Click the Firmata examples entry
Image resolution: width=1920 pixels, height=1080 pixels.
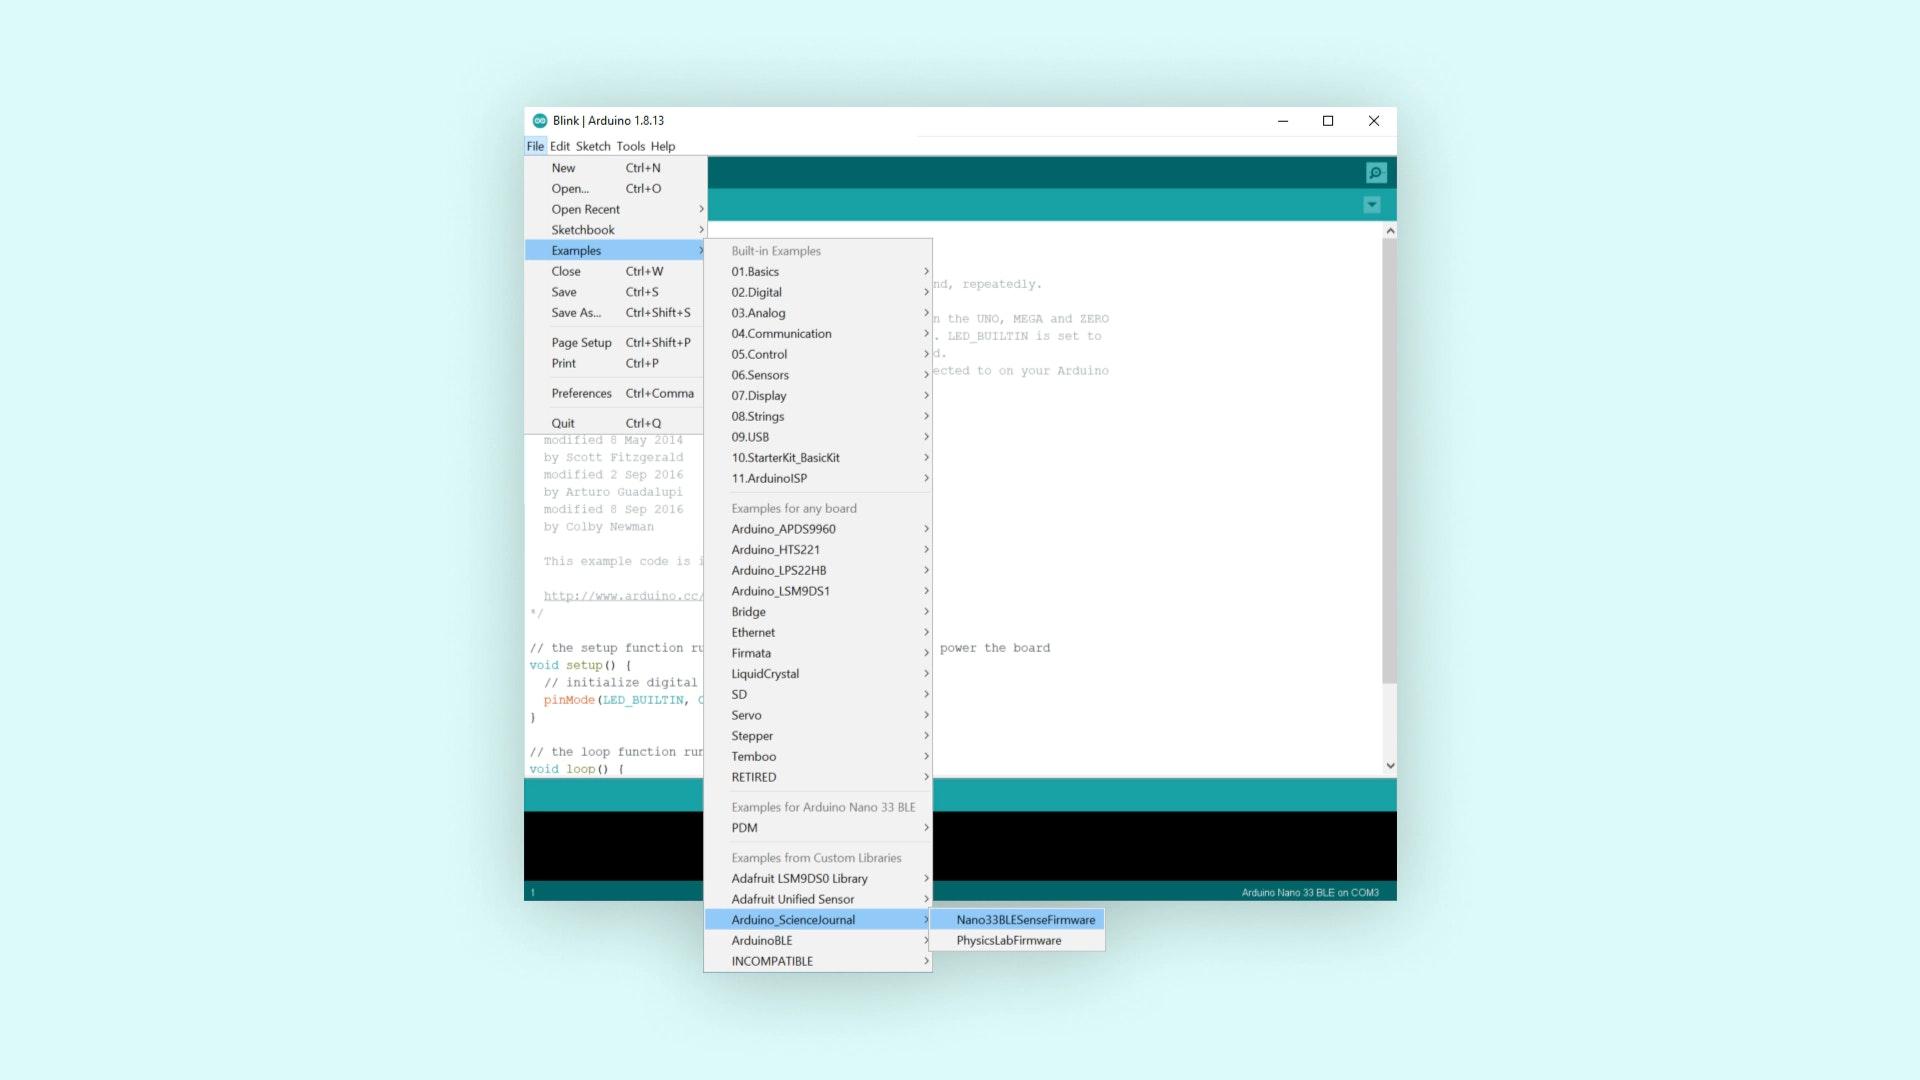pyautogui.click(x=752, y=651)
